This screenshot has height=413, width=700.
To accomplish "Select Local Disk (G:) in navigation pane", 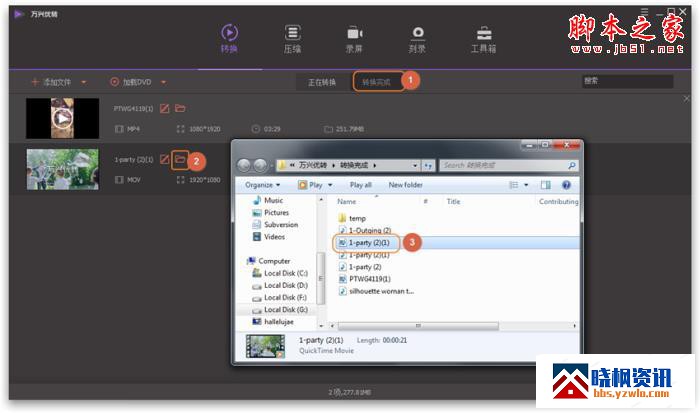I will click(280, 309).
